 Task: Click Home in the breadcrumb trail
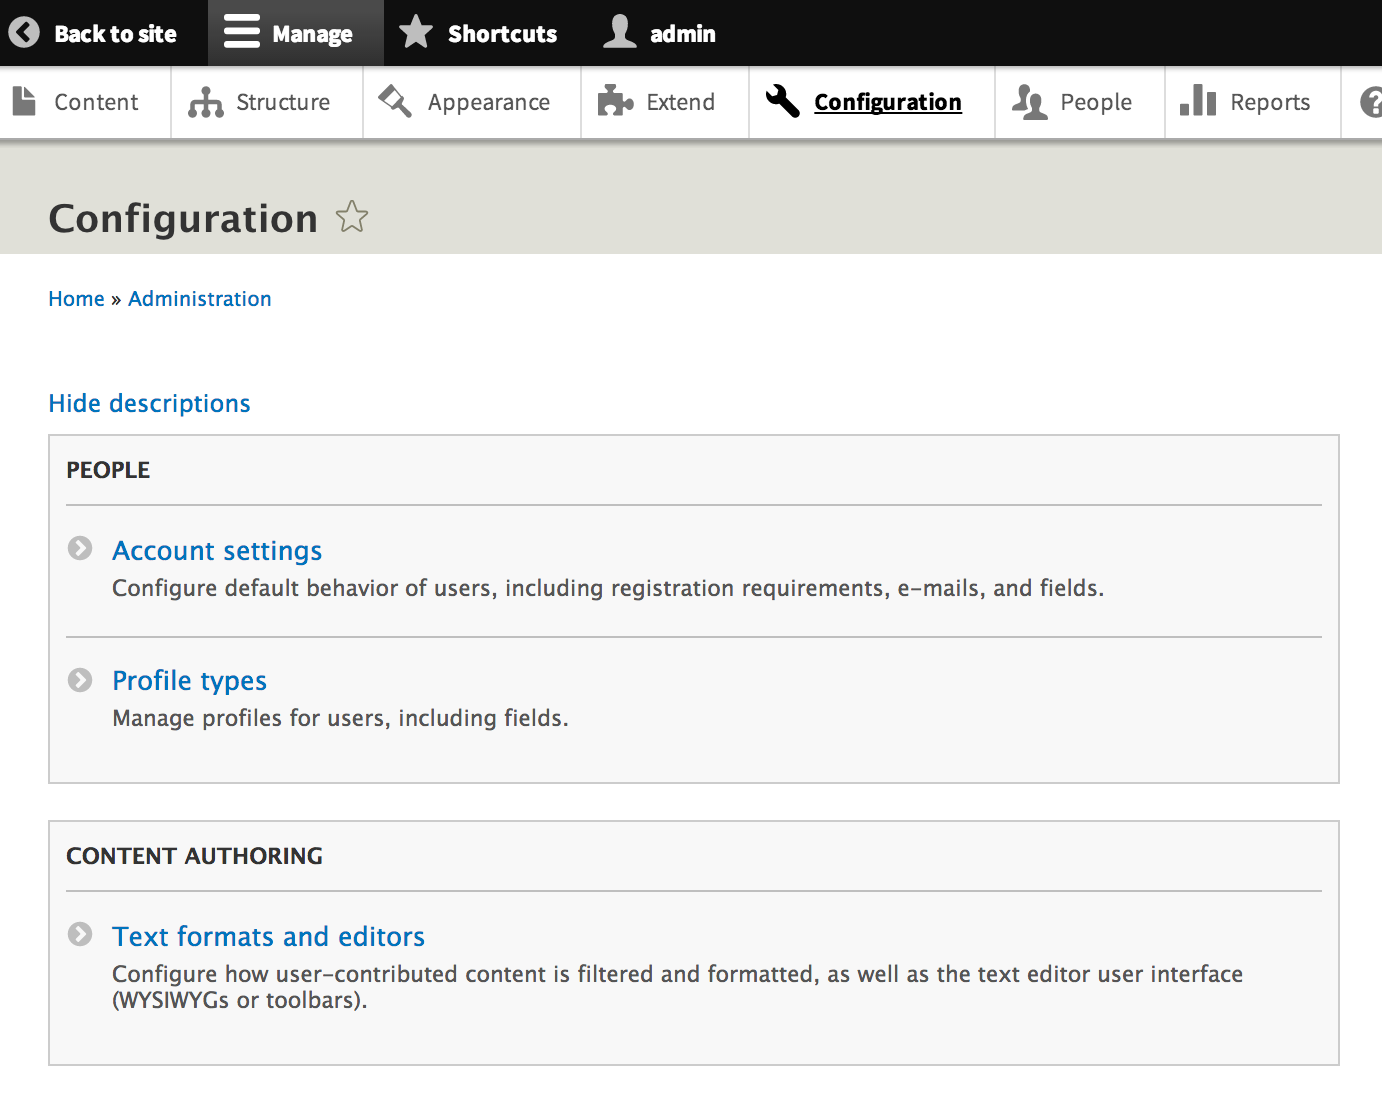pos(76,298)
